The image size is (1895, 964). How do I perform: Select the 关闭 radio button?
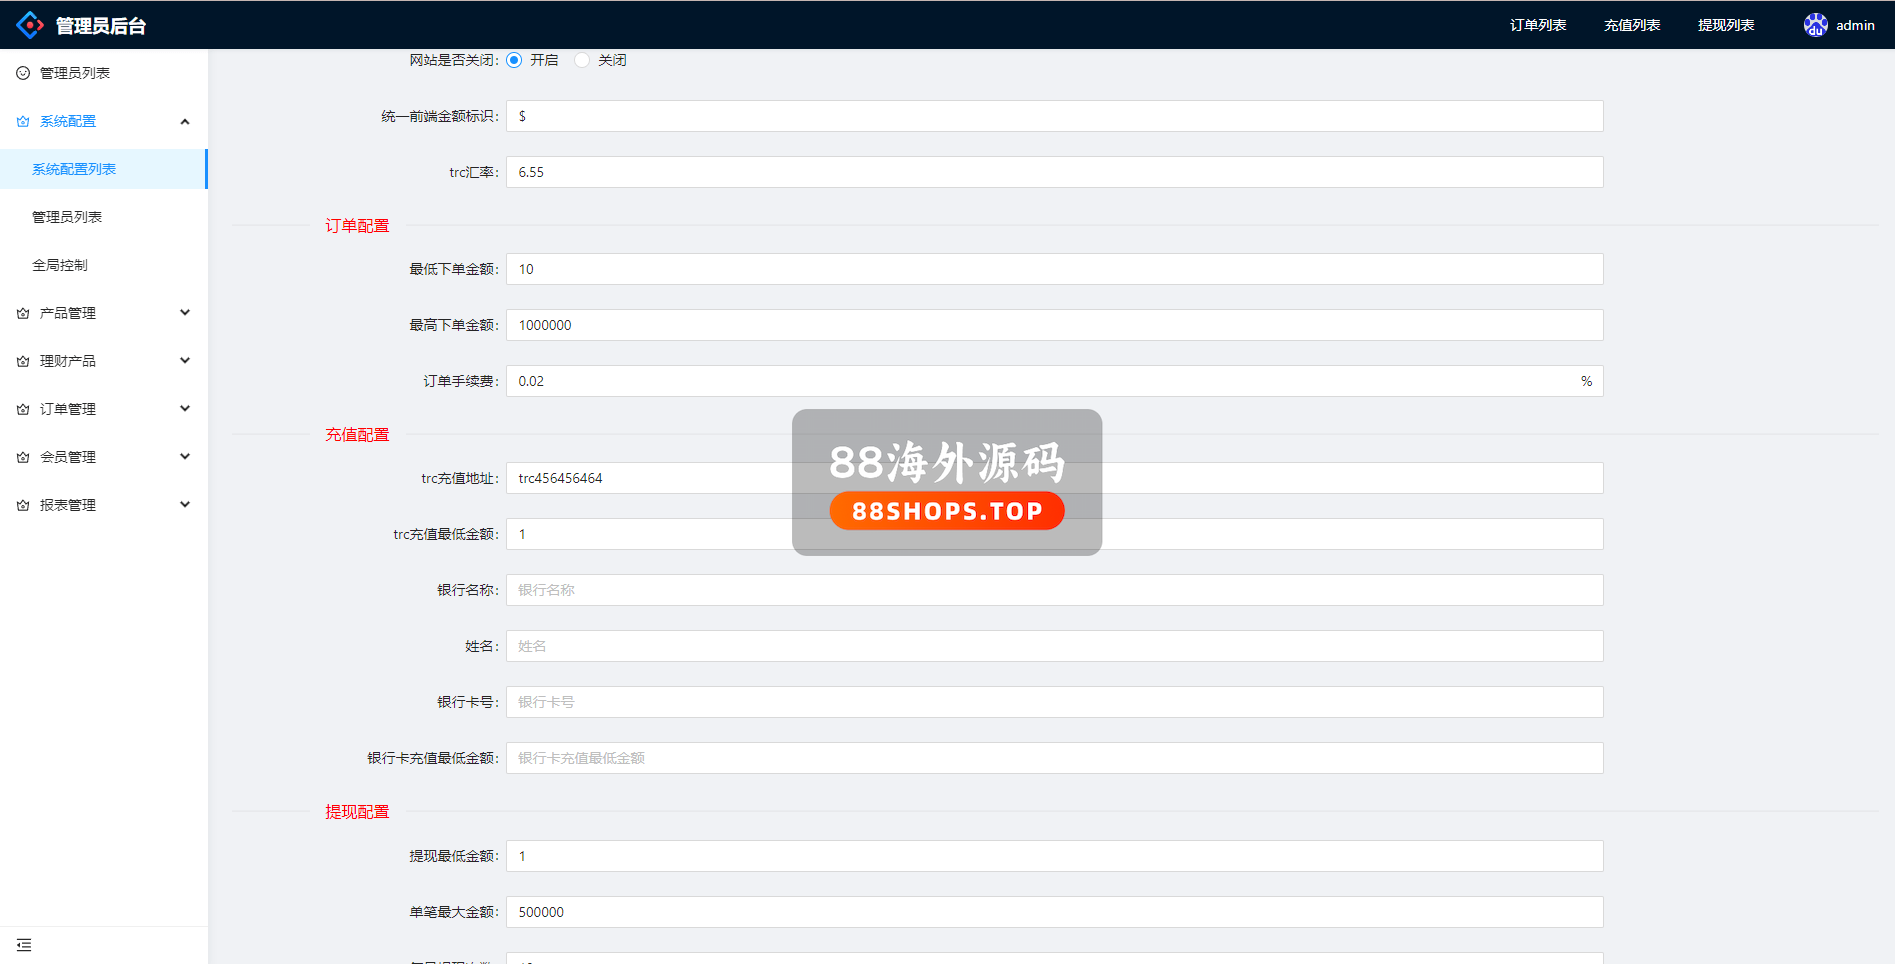(582, 60)
